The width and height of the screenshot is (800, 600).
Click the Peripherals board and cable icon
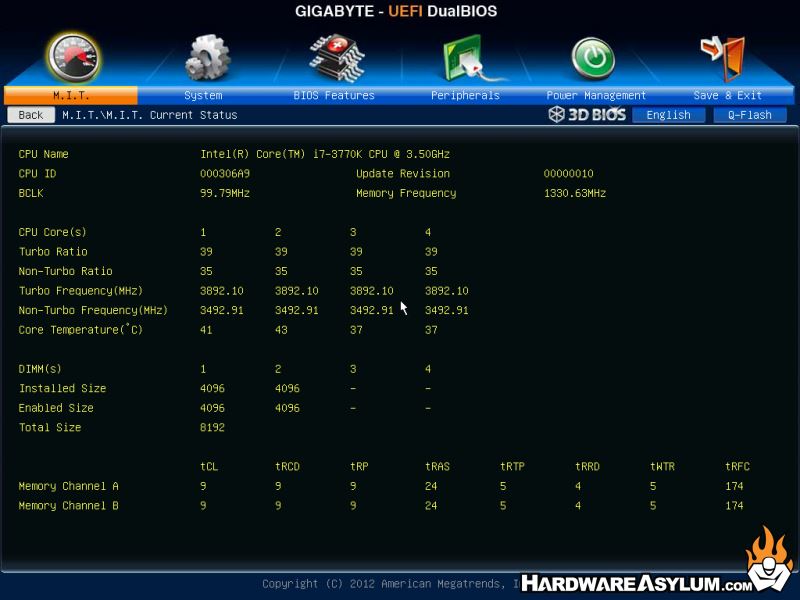(x=472, y=58)
